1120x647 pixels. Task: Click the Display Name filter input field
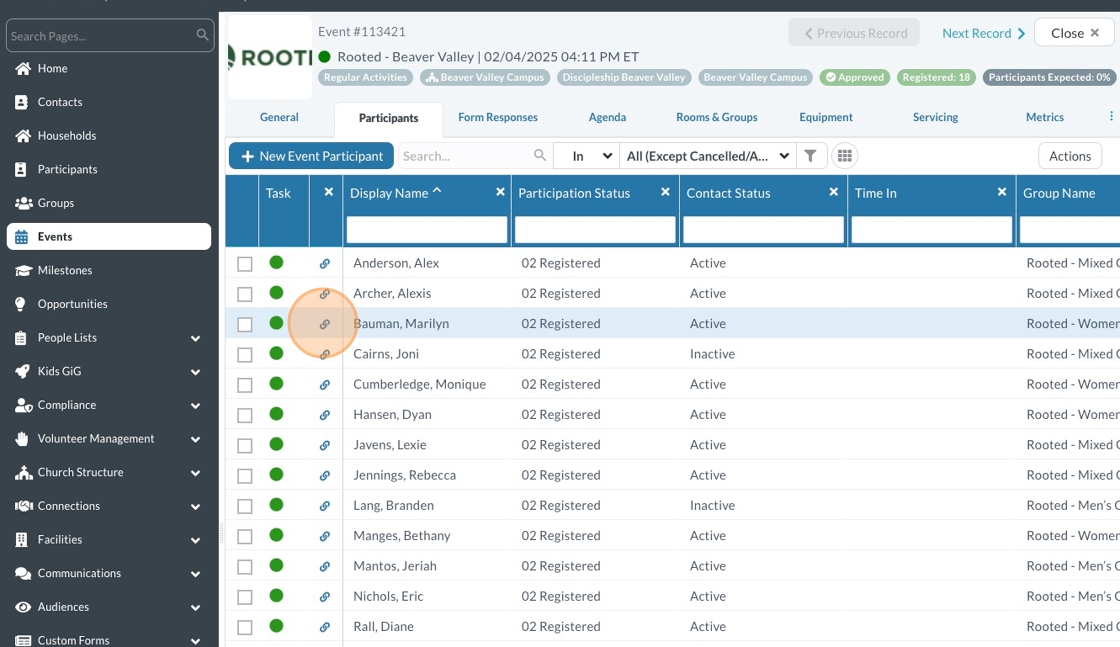427,230
